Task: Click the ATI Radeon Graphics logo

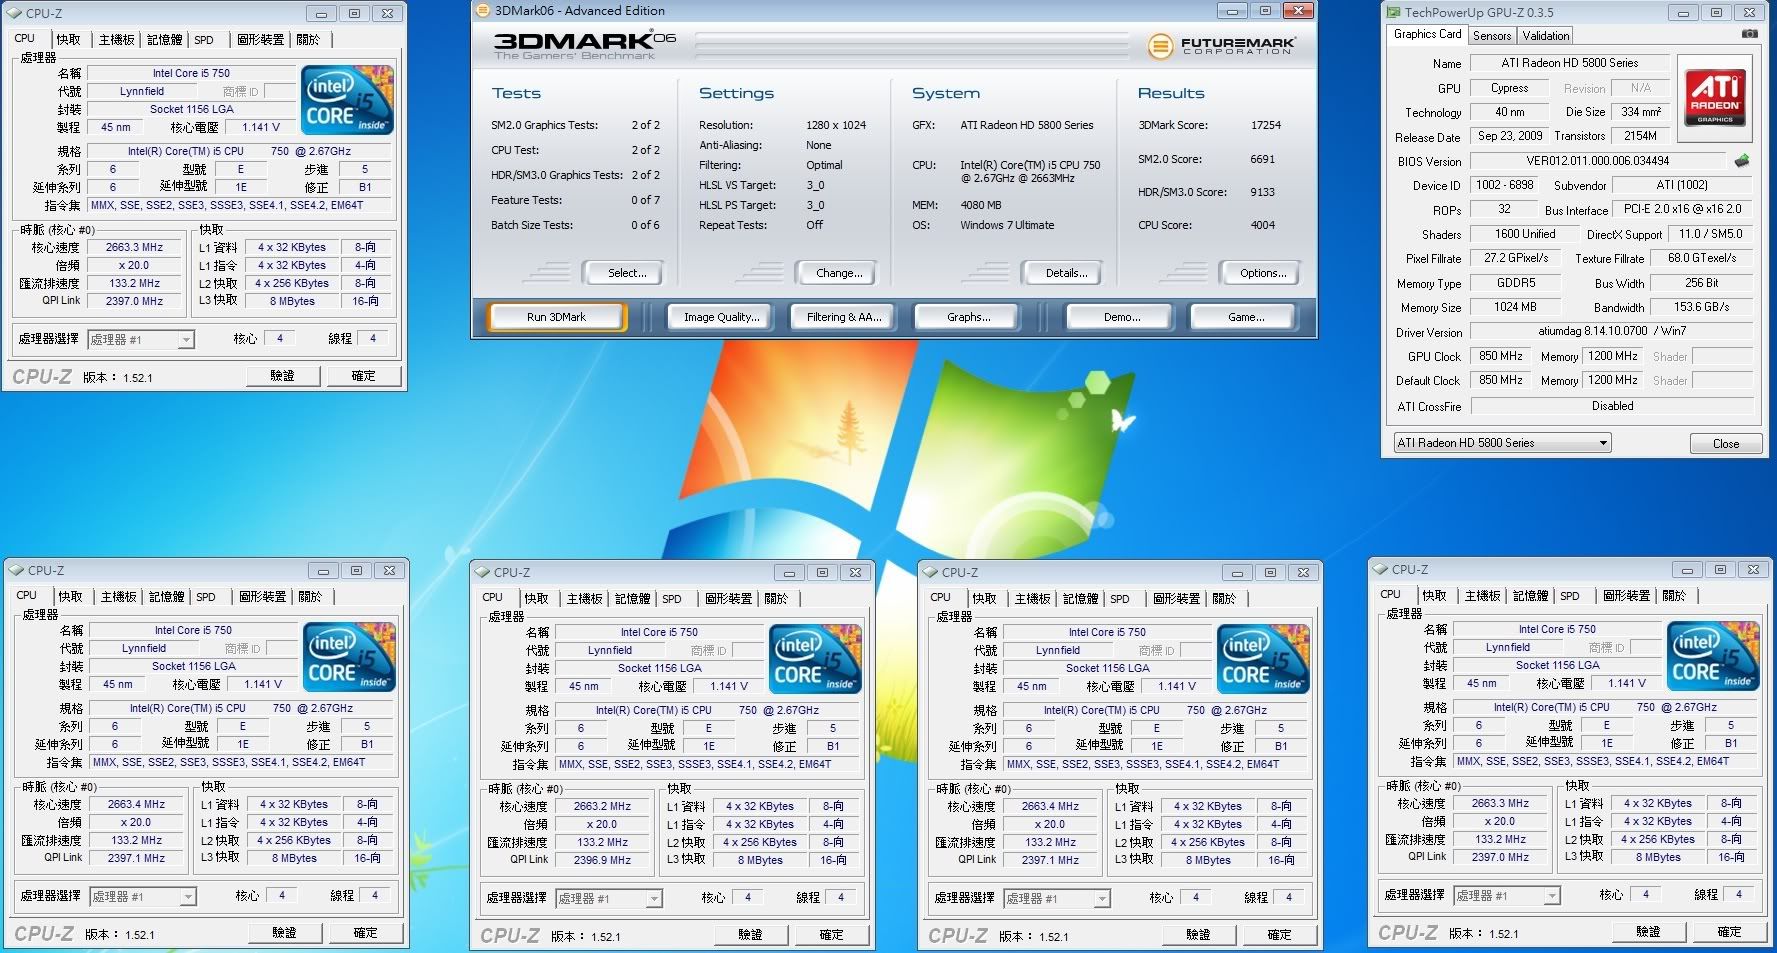Action: point(1715,97)
